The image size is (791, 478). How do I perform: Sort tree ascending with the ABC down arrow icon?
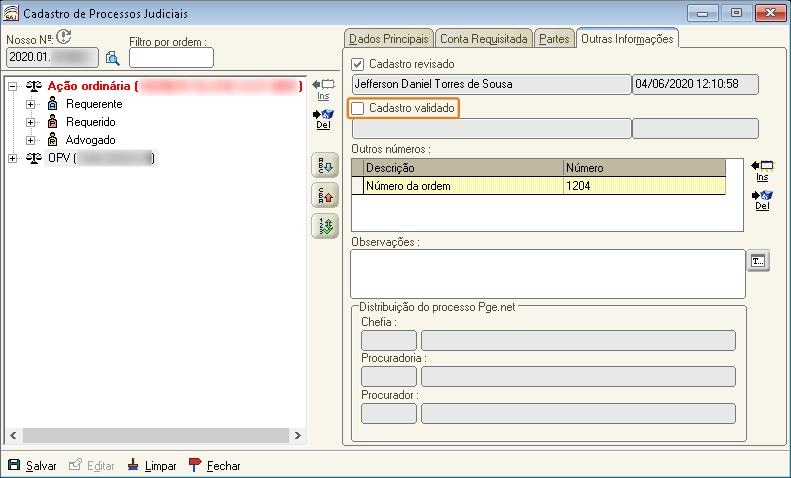click(325, 165)
